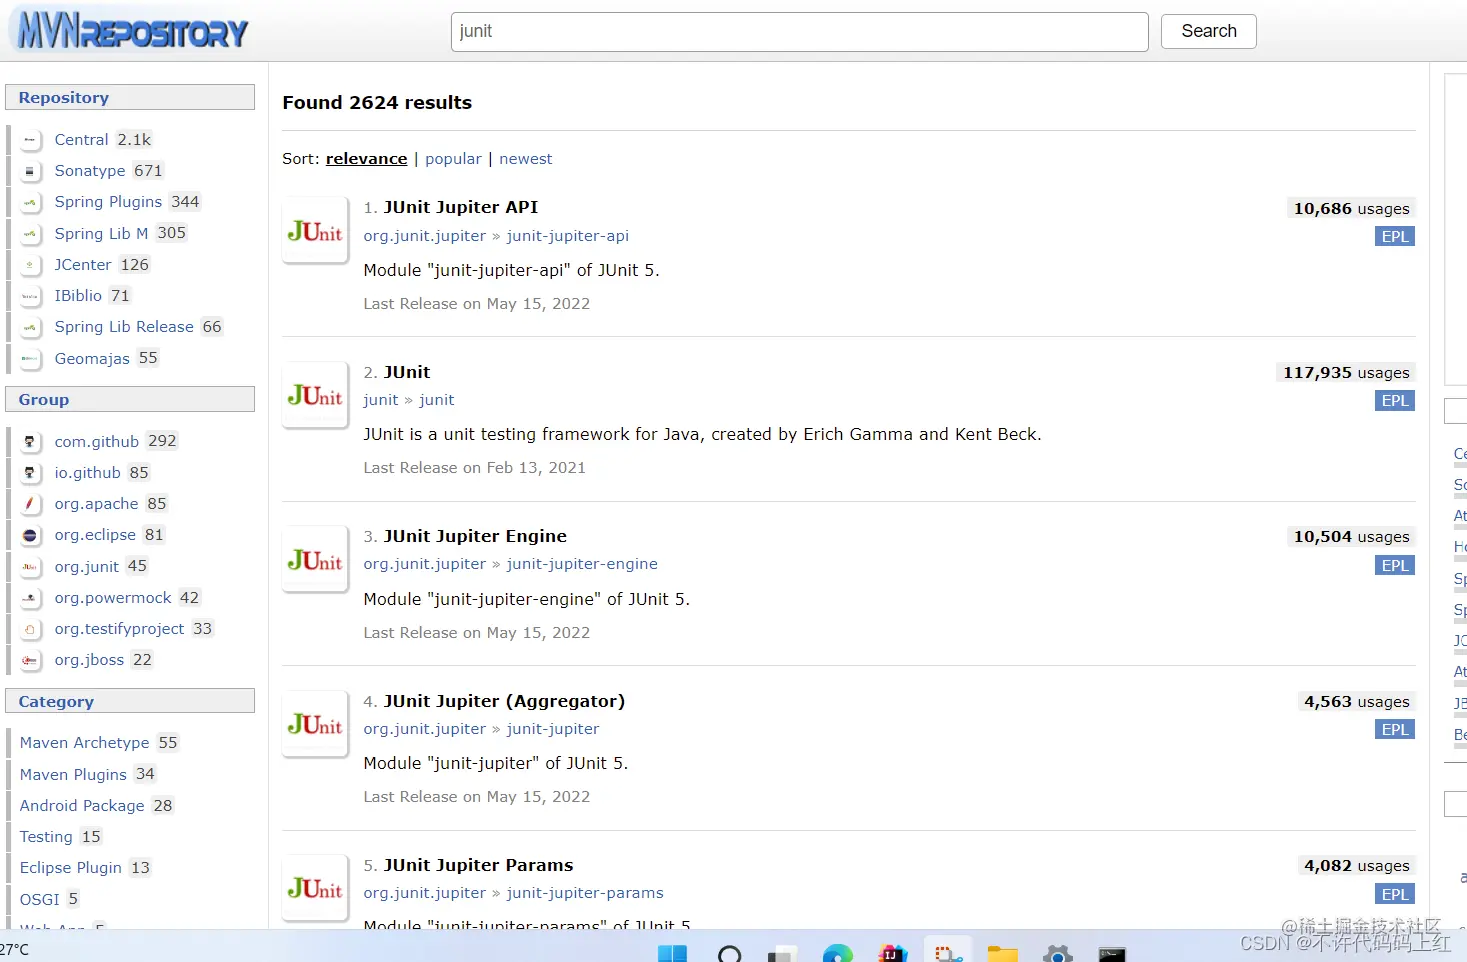This screenshot has height=962, width=1467.
Task: Filter by Sonatype repository
Action: [x=90, y=171]
